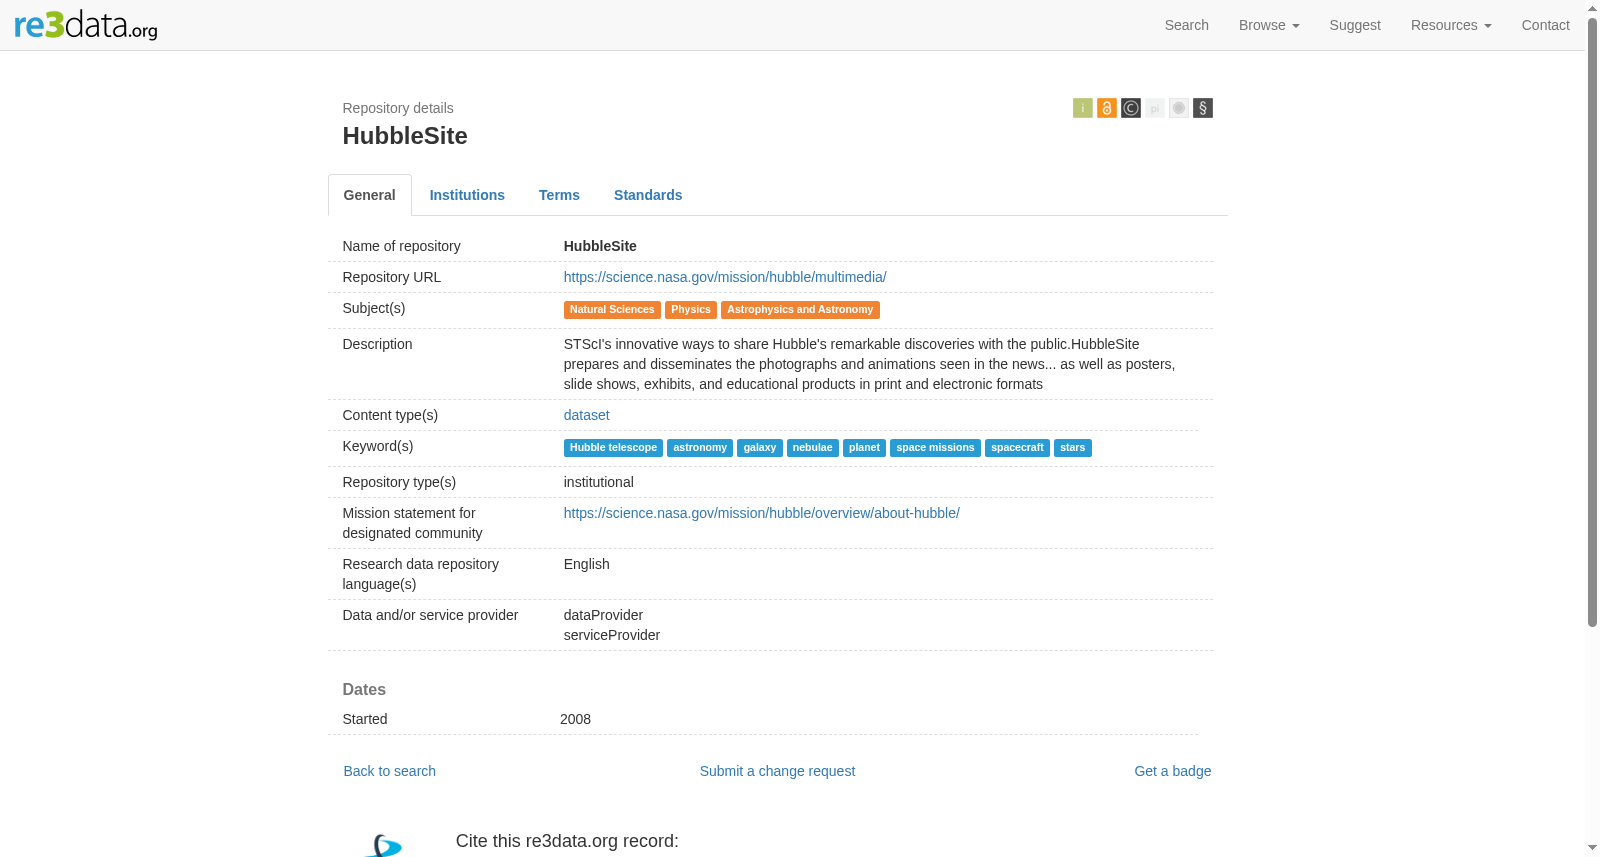Click the space missions keyword tag
Viewport: 1600px width, 857px height.
pos(936,448)
